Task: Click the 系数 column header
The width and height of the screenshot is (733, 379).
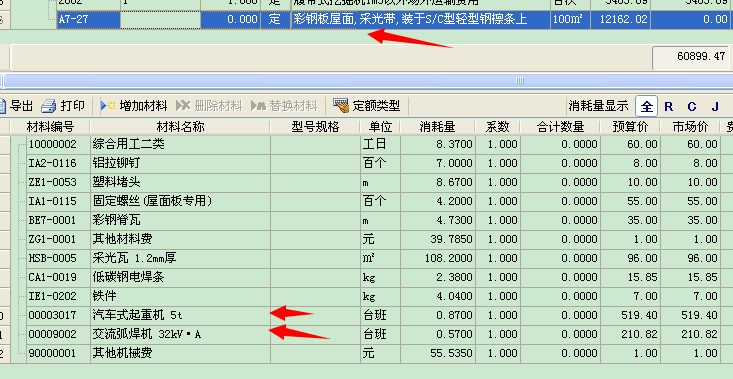Action: coord(497,127)
